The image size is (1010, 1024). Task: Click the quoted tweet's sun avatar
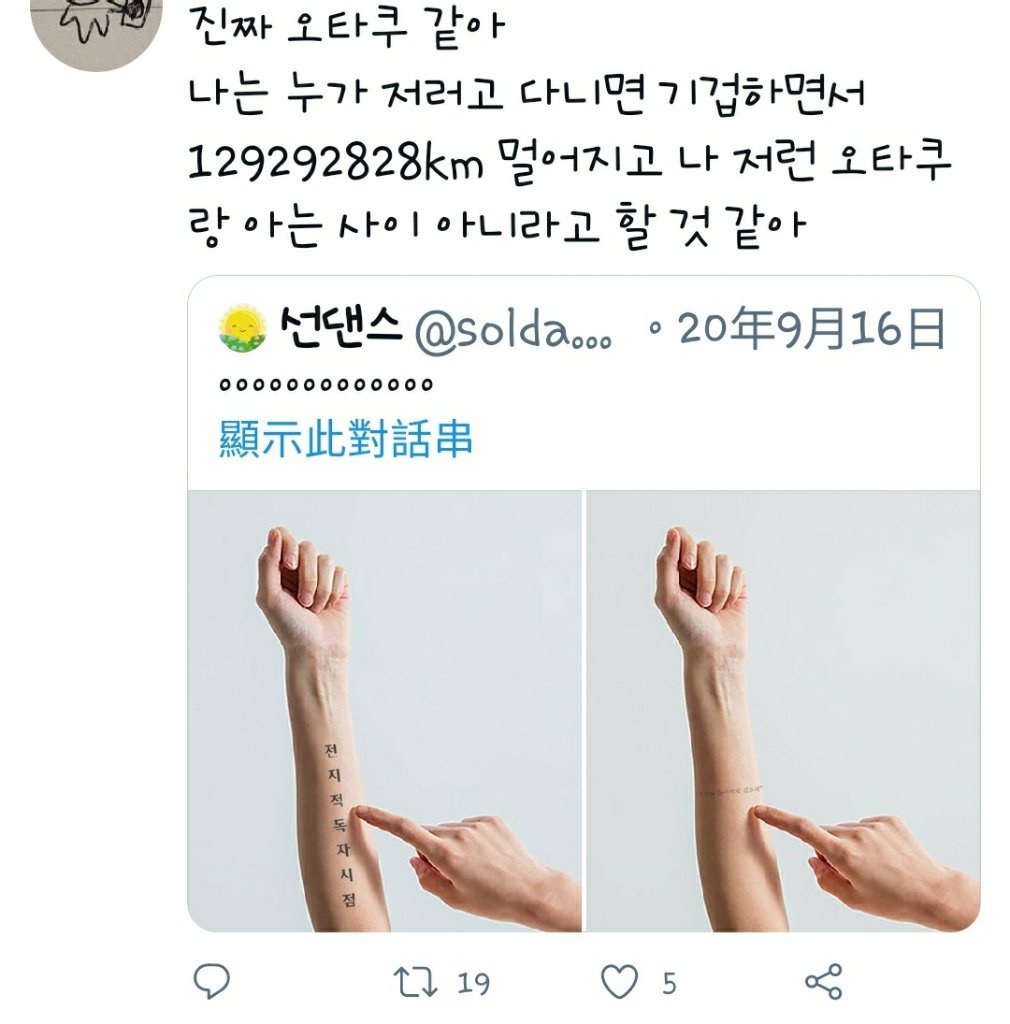point(242,328)
